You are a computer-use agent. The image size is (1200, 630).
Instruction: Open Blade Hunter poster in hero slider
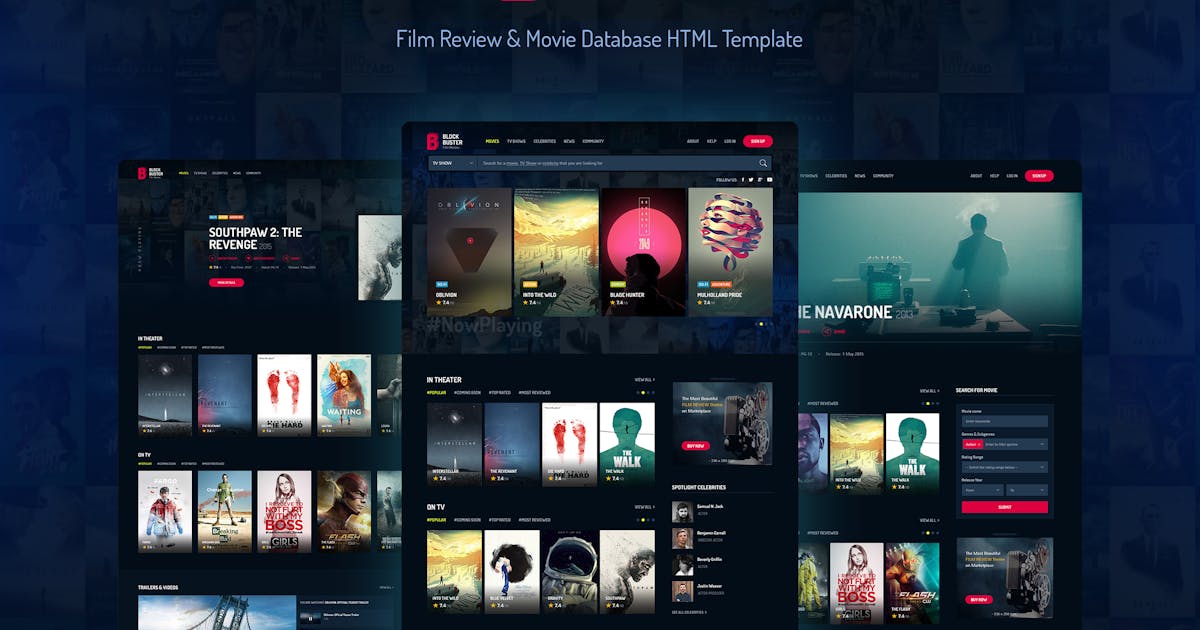[x=643, y=252]
